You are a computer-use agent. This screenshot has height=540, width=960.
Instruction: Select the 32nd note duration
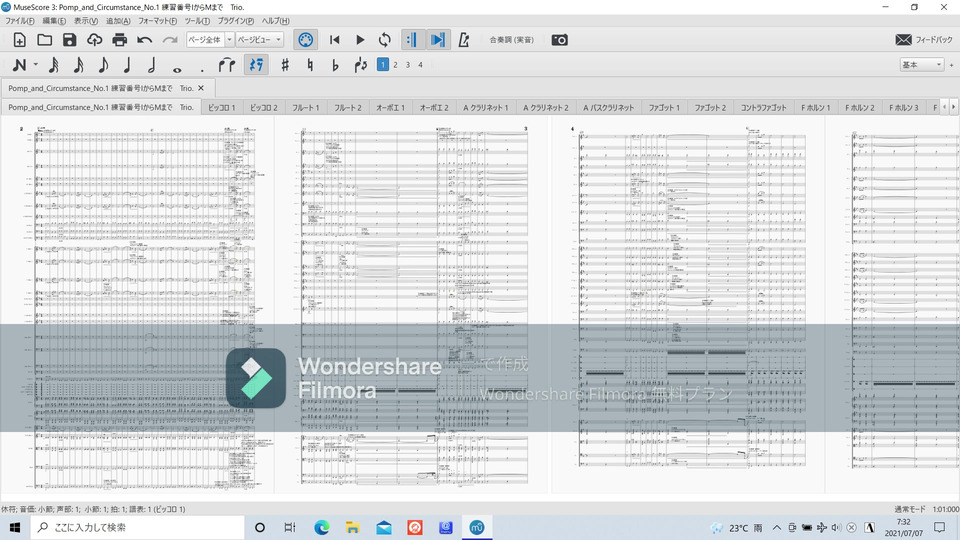(78, 65)
